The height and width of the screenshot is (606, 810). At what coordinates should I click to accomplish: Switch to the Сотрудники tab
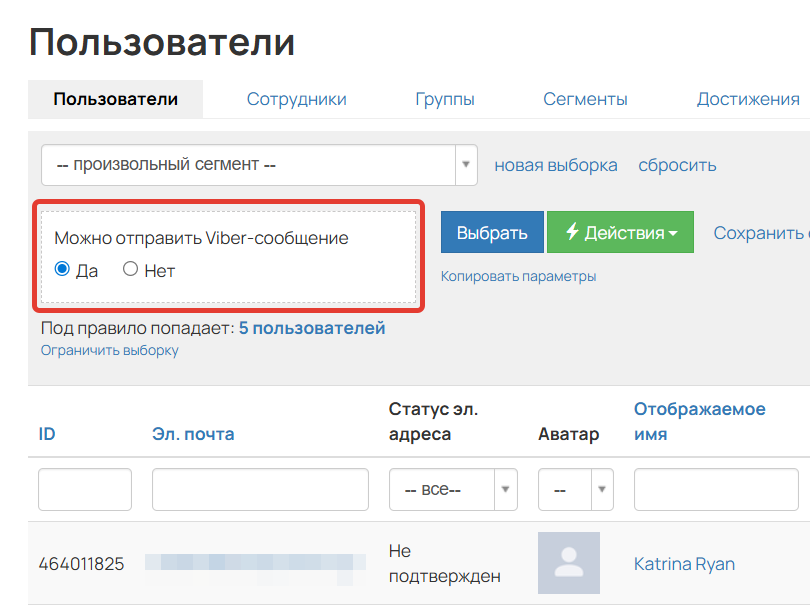pos(296,98)
